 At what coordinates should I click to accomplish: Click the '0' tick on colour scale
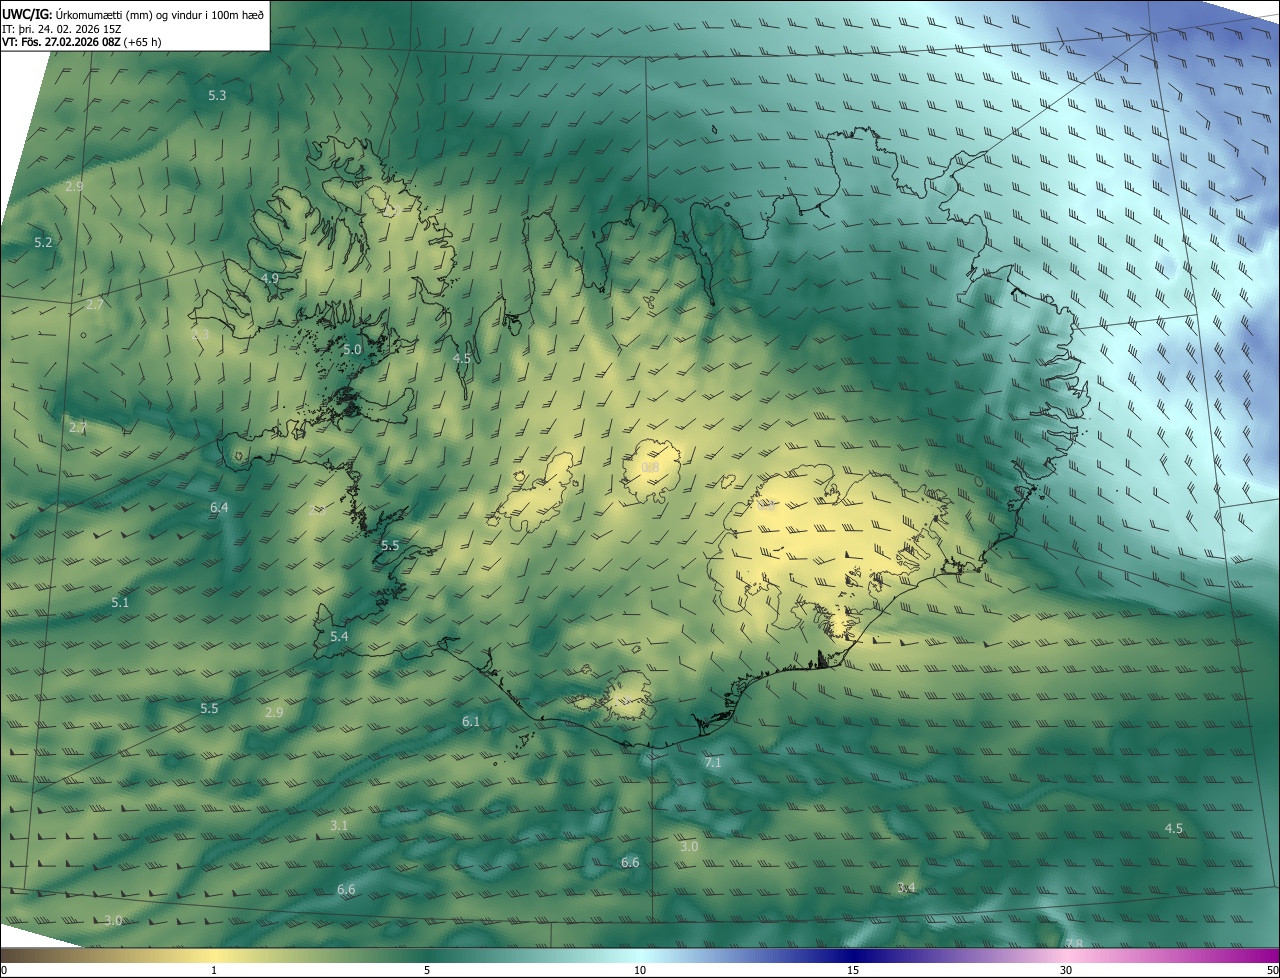[x=4, y=970]
